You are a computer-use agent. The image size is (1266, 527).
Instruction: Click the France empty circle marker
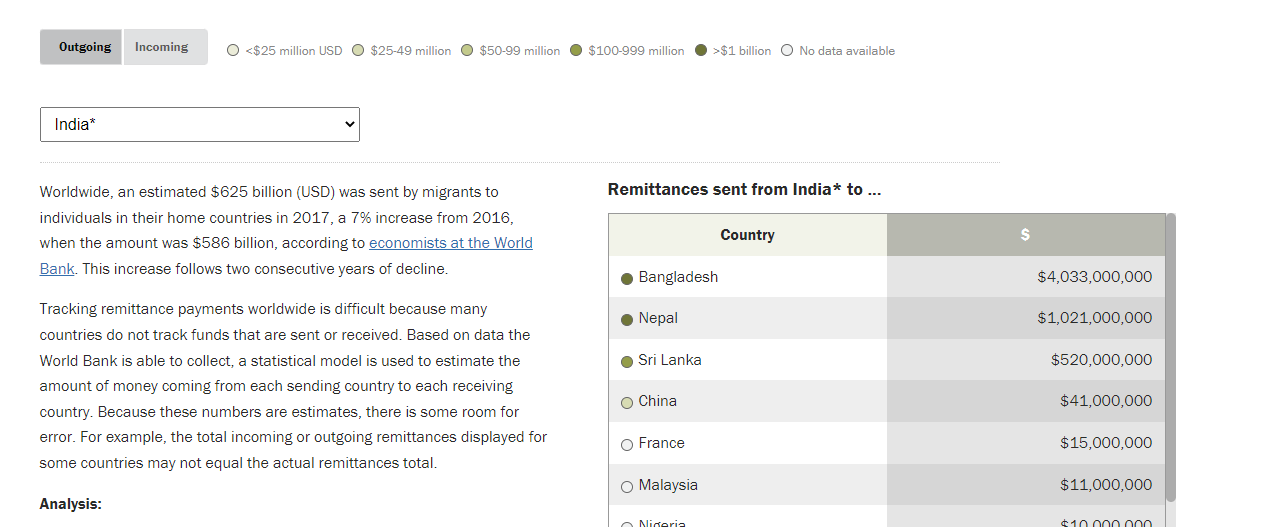coord(627,445)
